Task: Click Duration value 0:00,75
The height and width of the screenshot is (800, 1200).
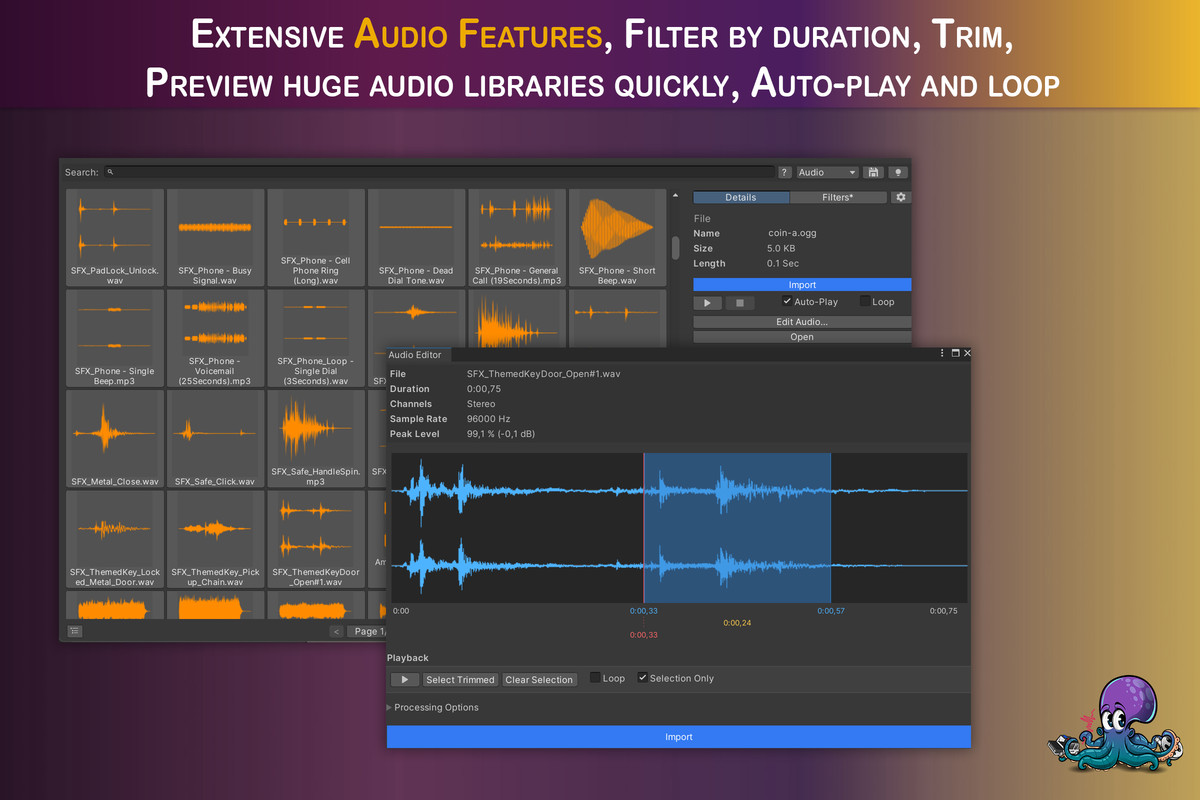Action: (x=484, y=389)
